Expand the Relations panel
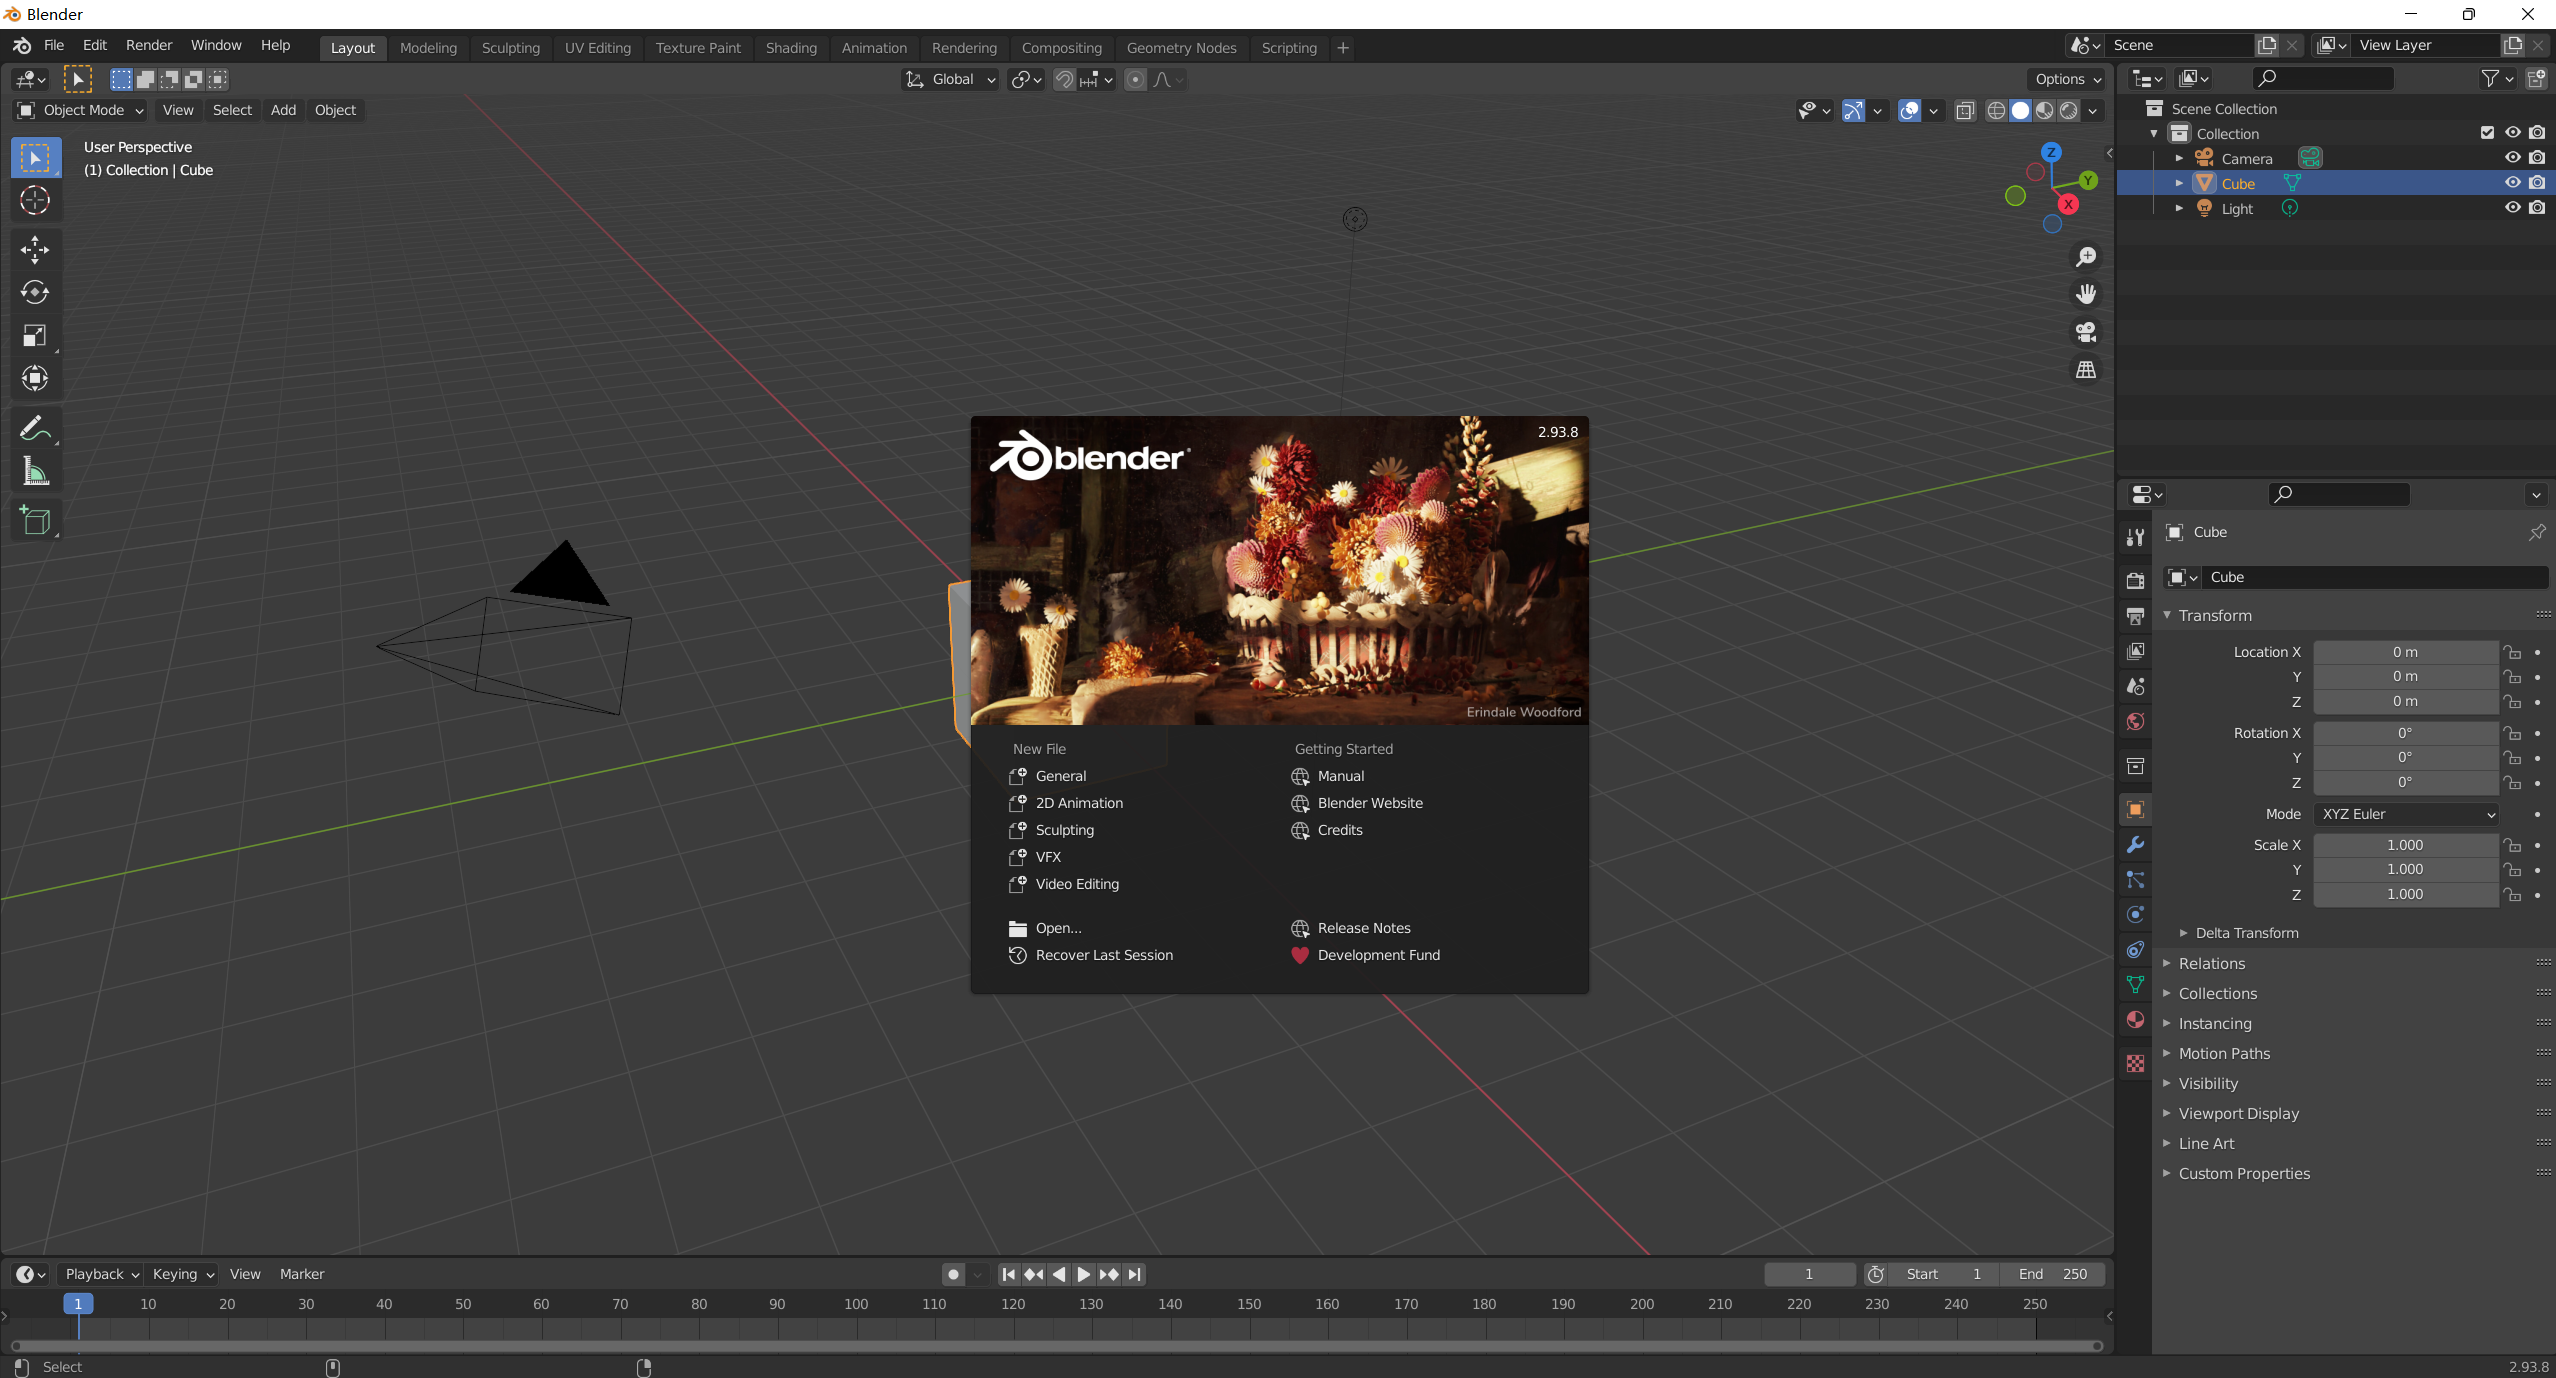The image size is (2556, 1378). pos(2212,964)
